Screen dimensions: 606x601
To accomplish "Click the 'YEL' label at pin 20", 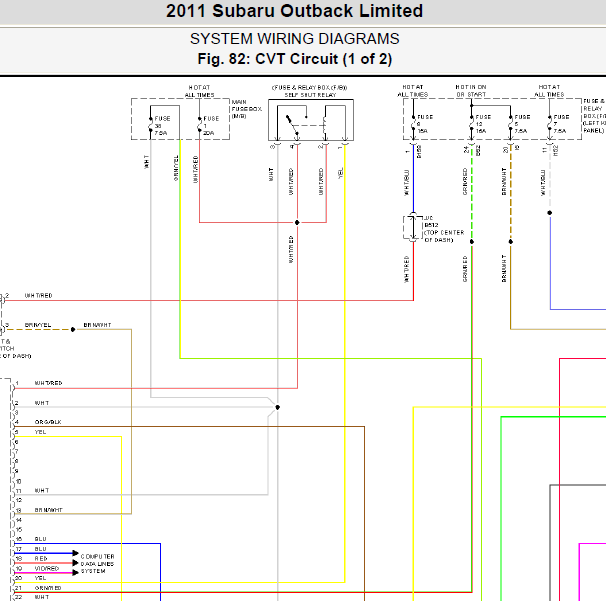I will [40, 578].
